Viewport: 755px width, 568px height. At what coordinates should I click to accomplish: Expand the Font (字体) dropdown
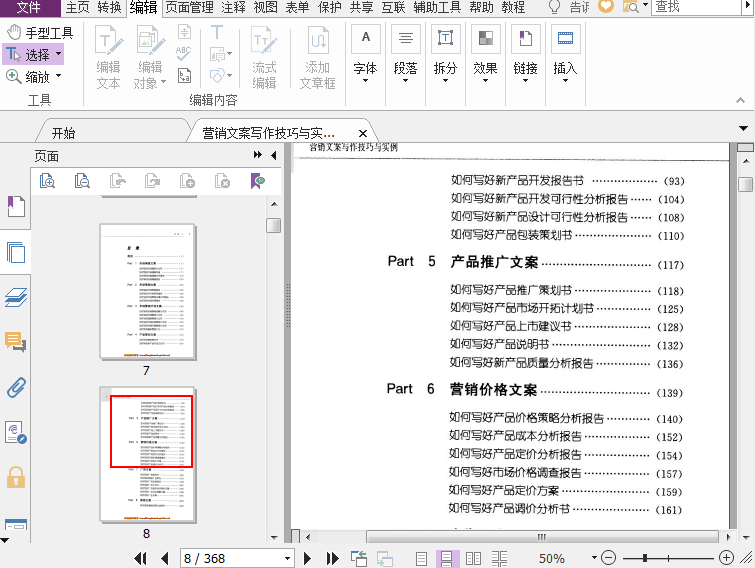coord(365,84)
